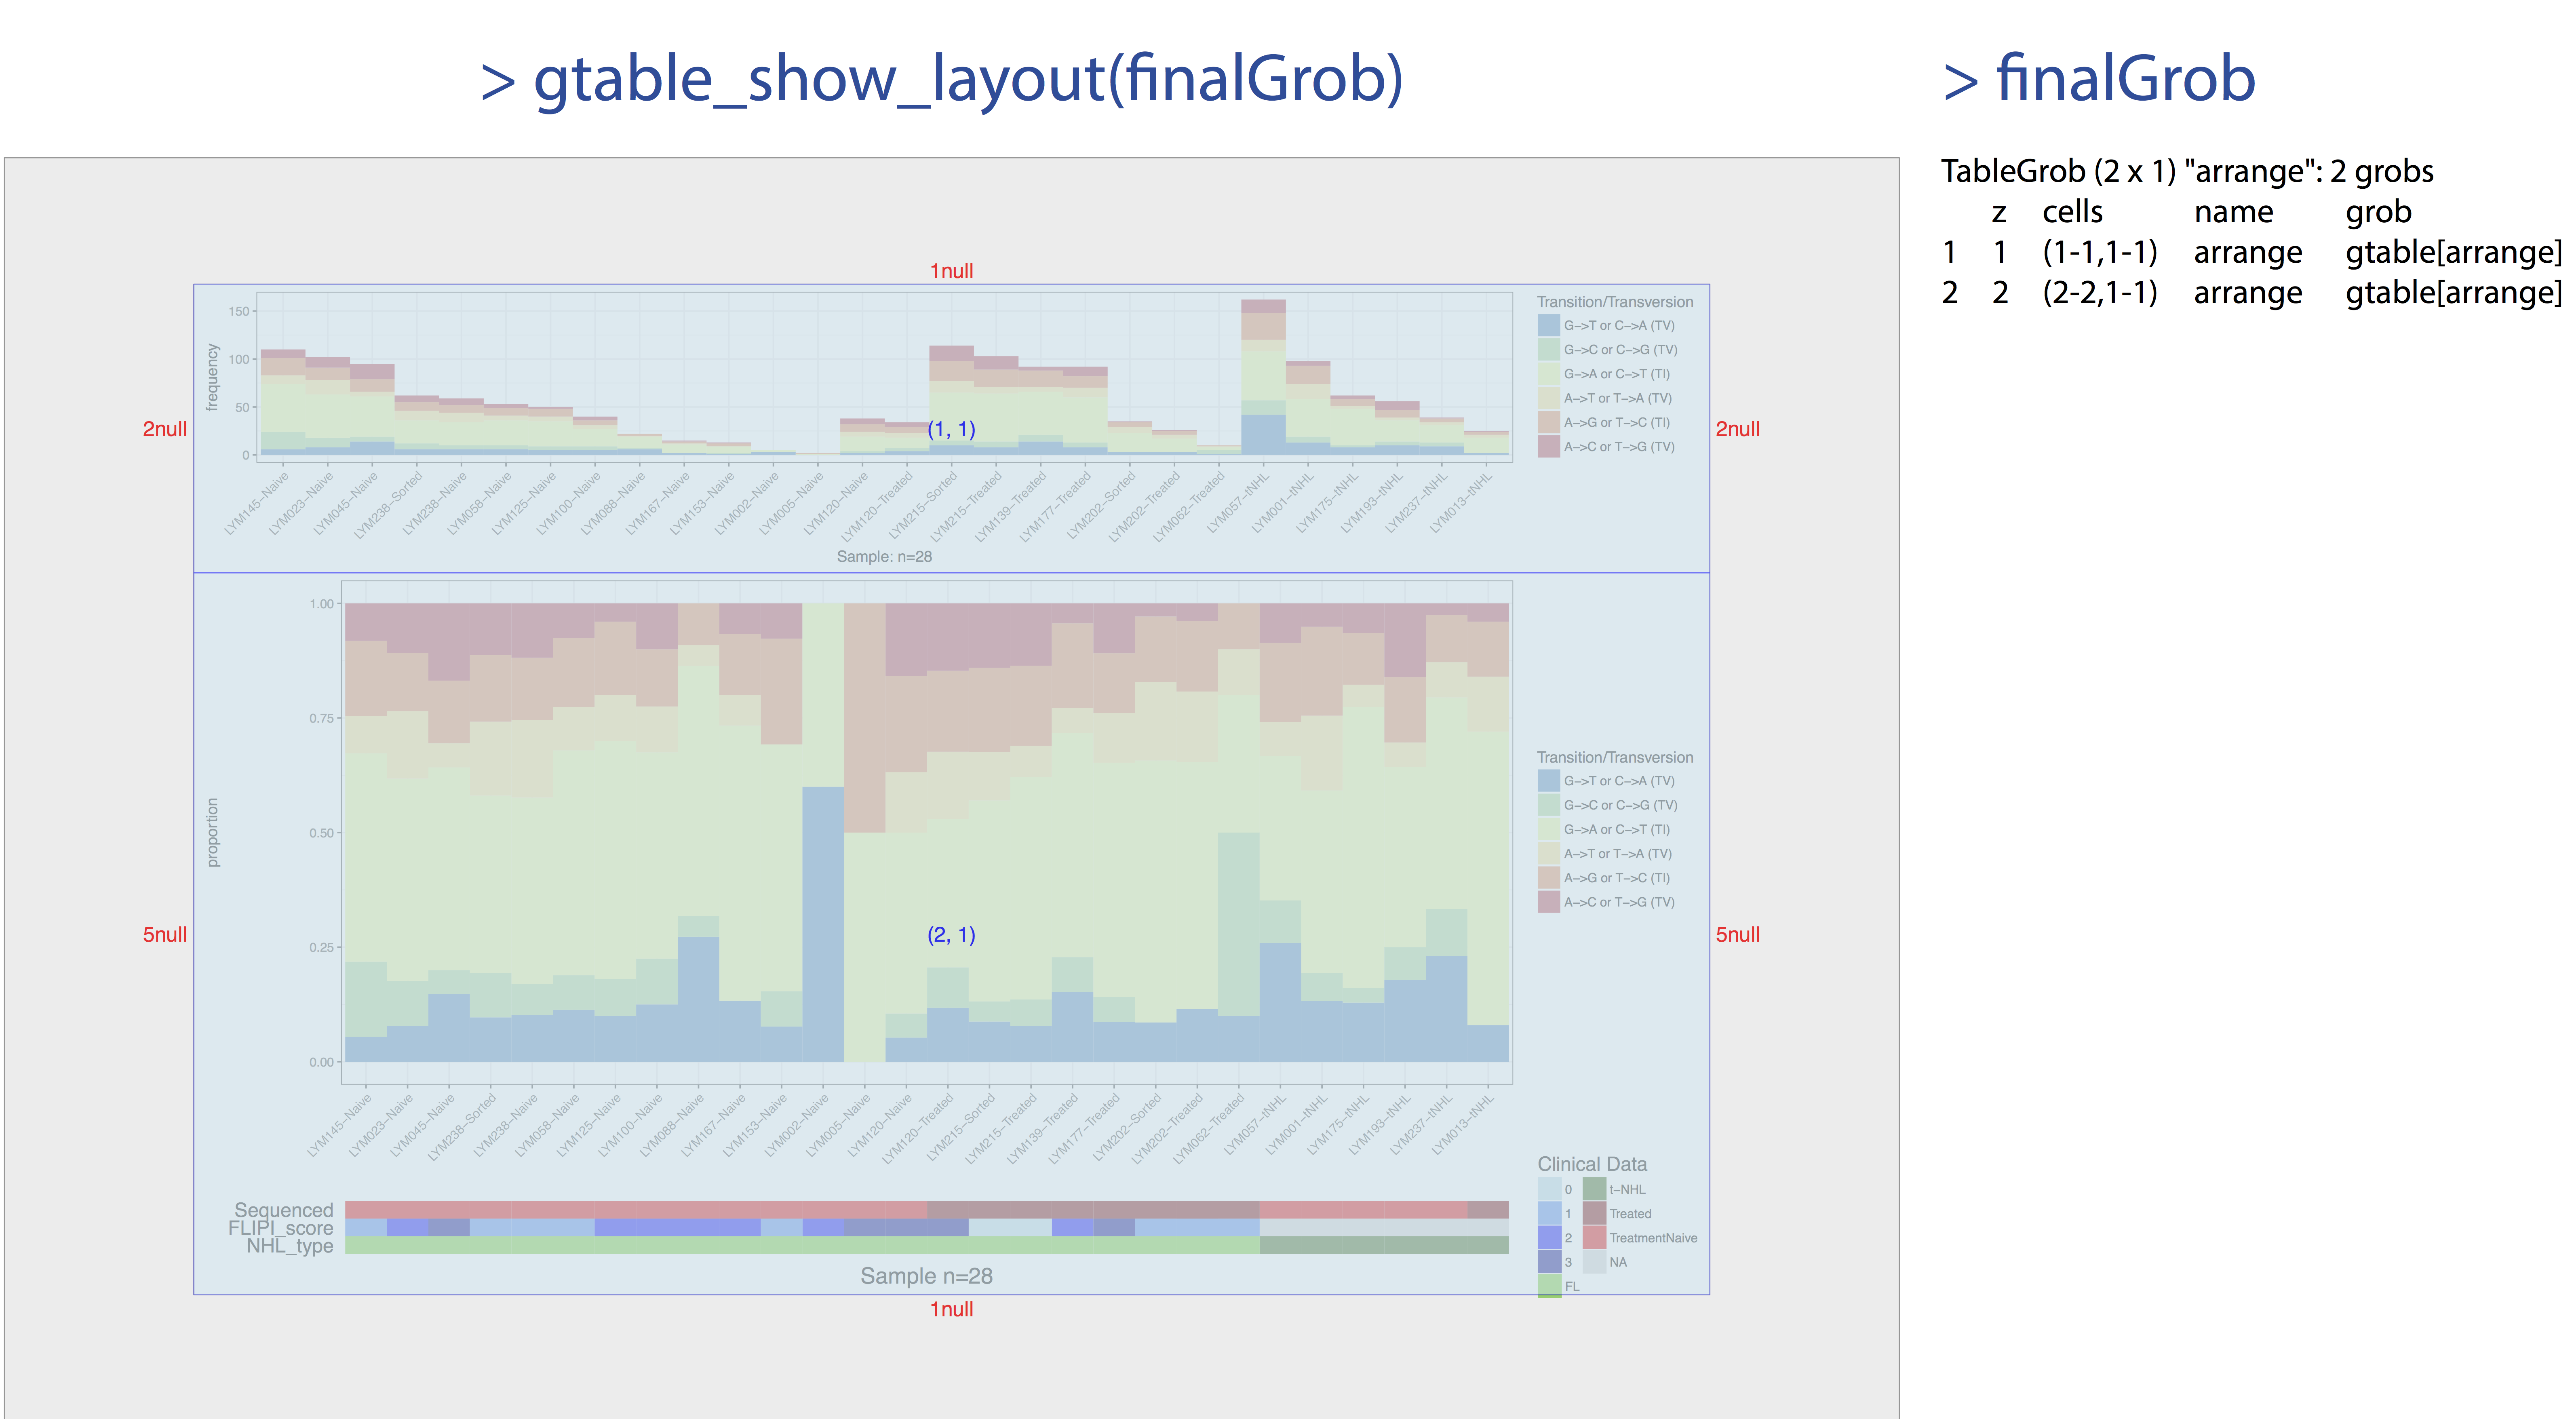The width and height of the screenshot is (2576, 1419).
Task: Click the 'frequency' y-axis title
Action: click(x=212, y=377)
